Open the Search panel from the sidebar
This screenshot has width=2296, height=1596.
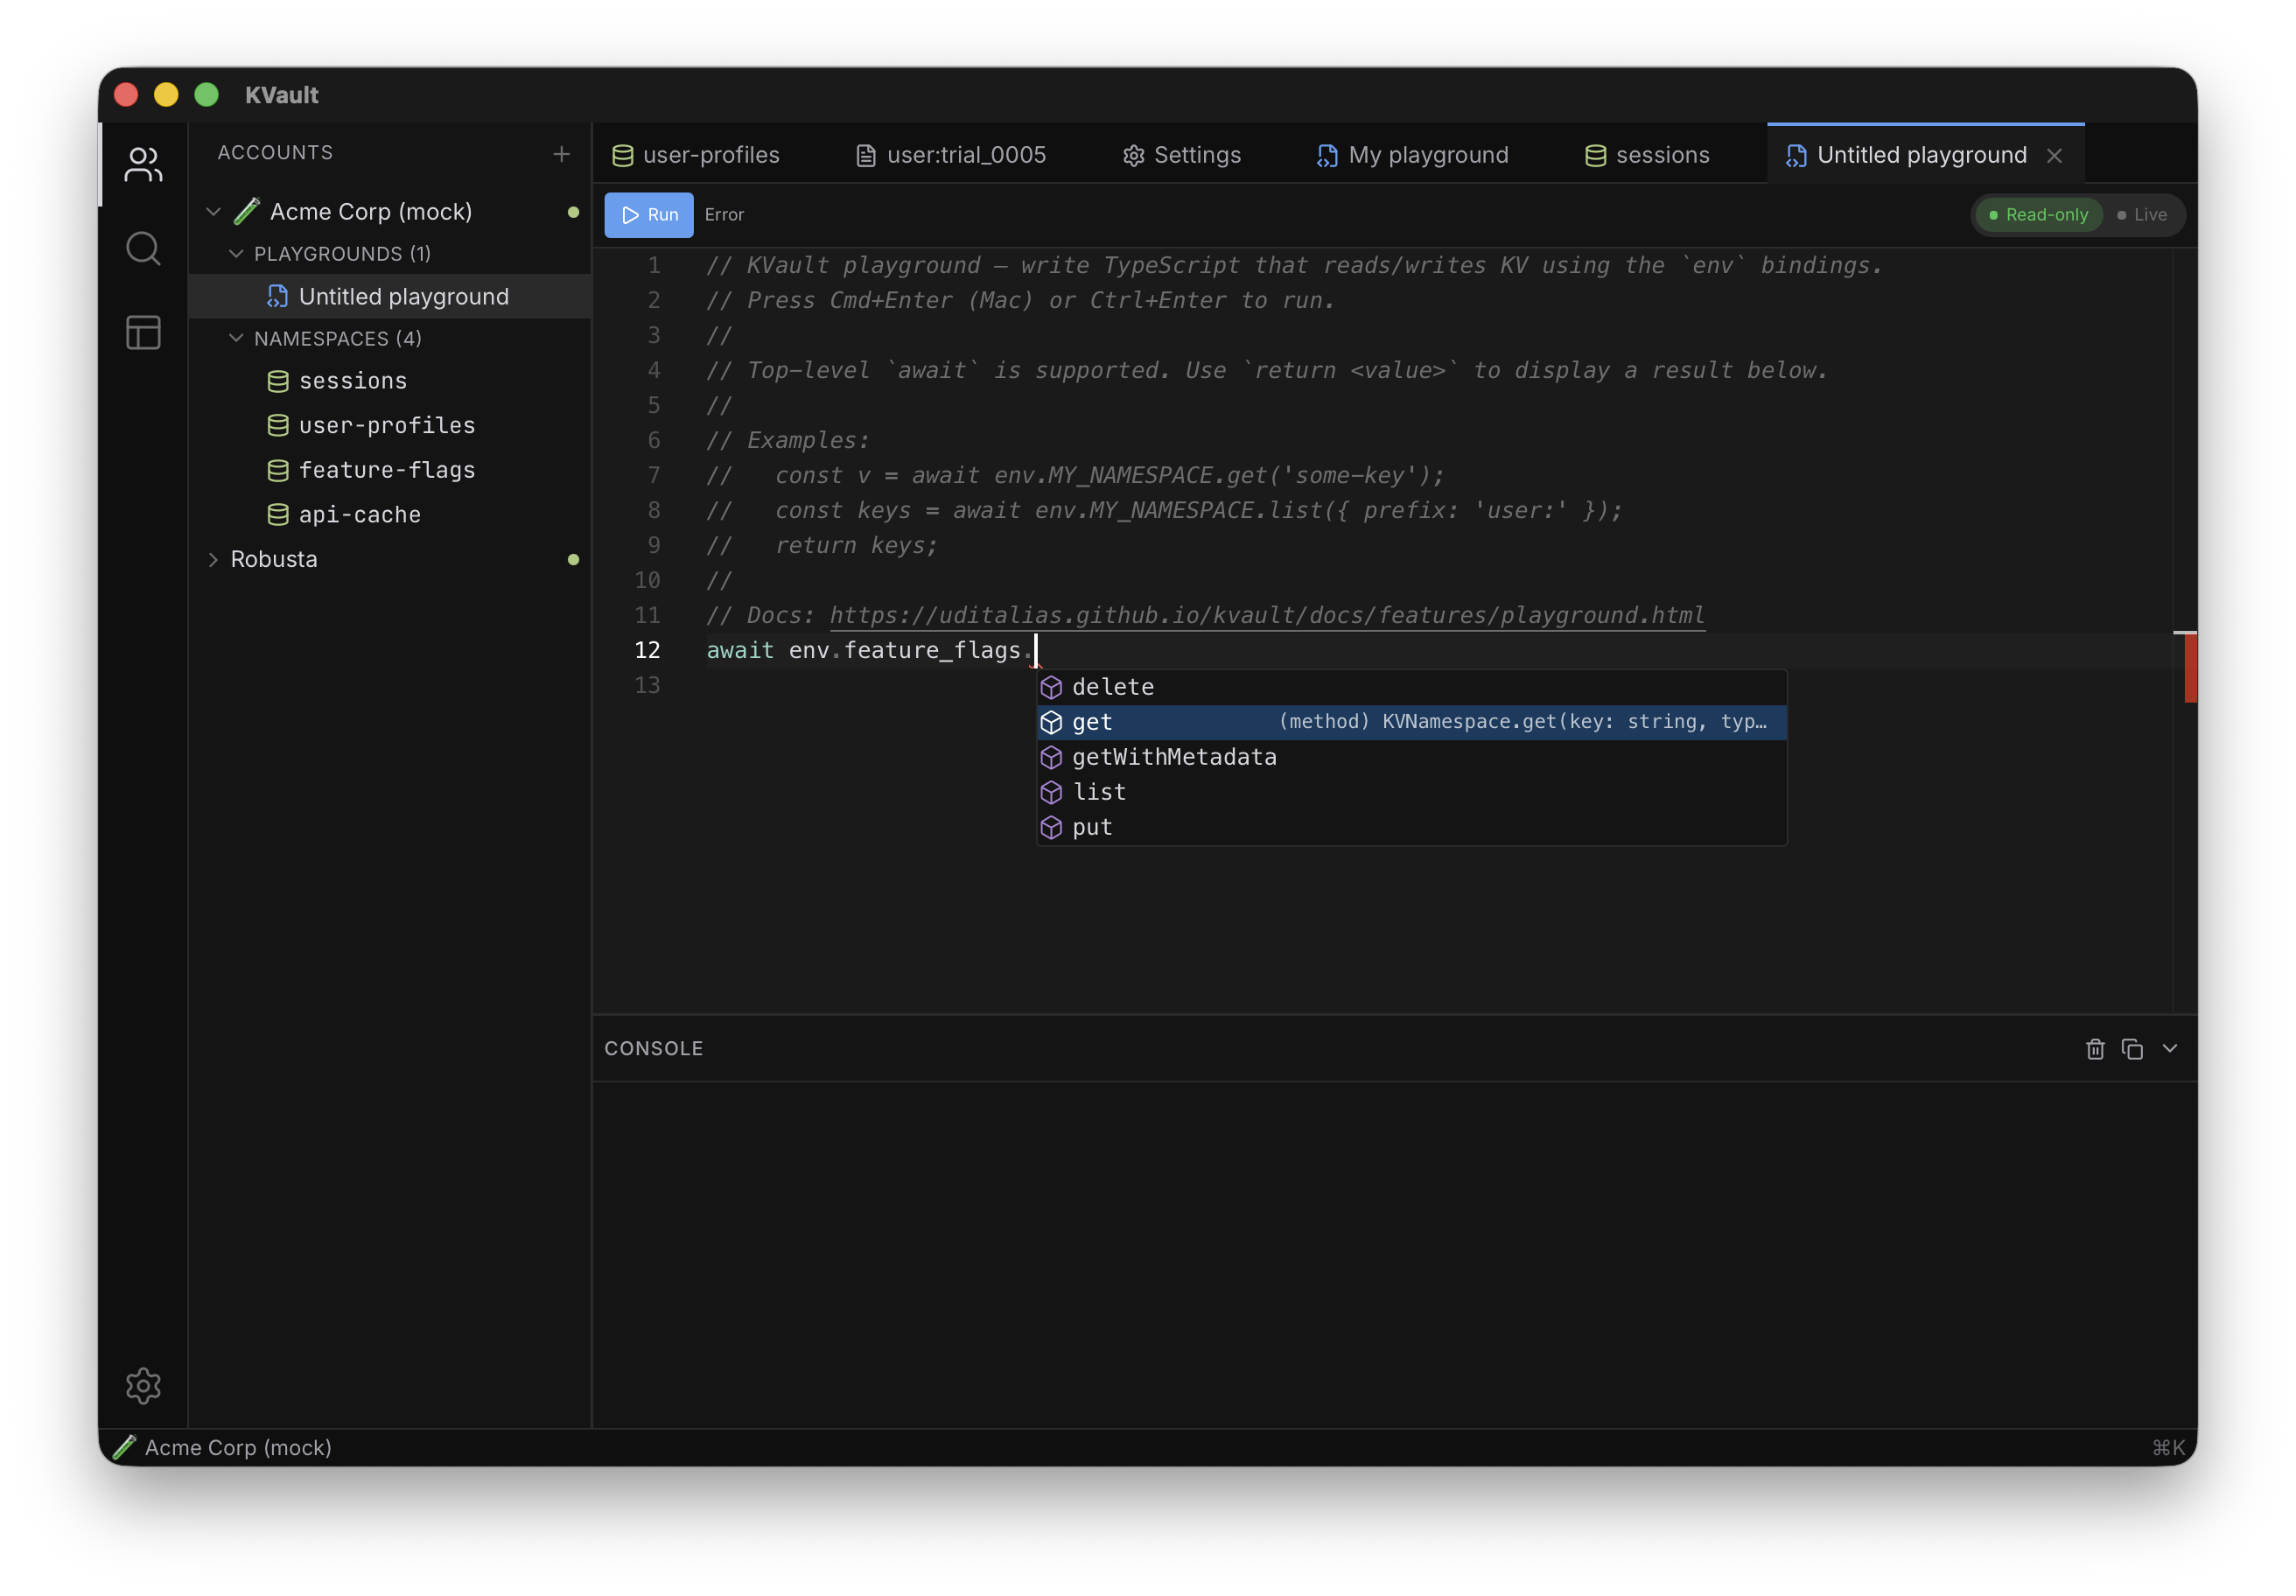(143, 248)
